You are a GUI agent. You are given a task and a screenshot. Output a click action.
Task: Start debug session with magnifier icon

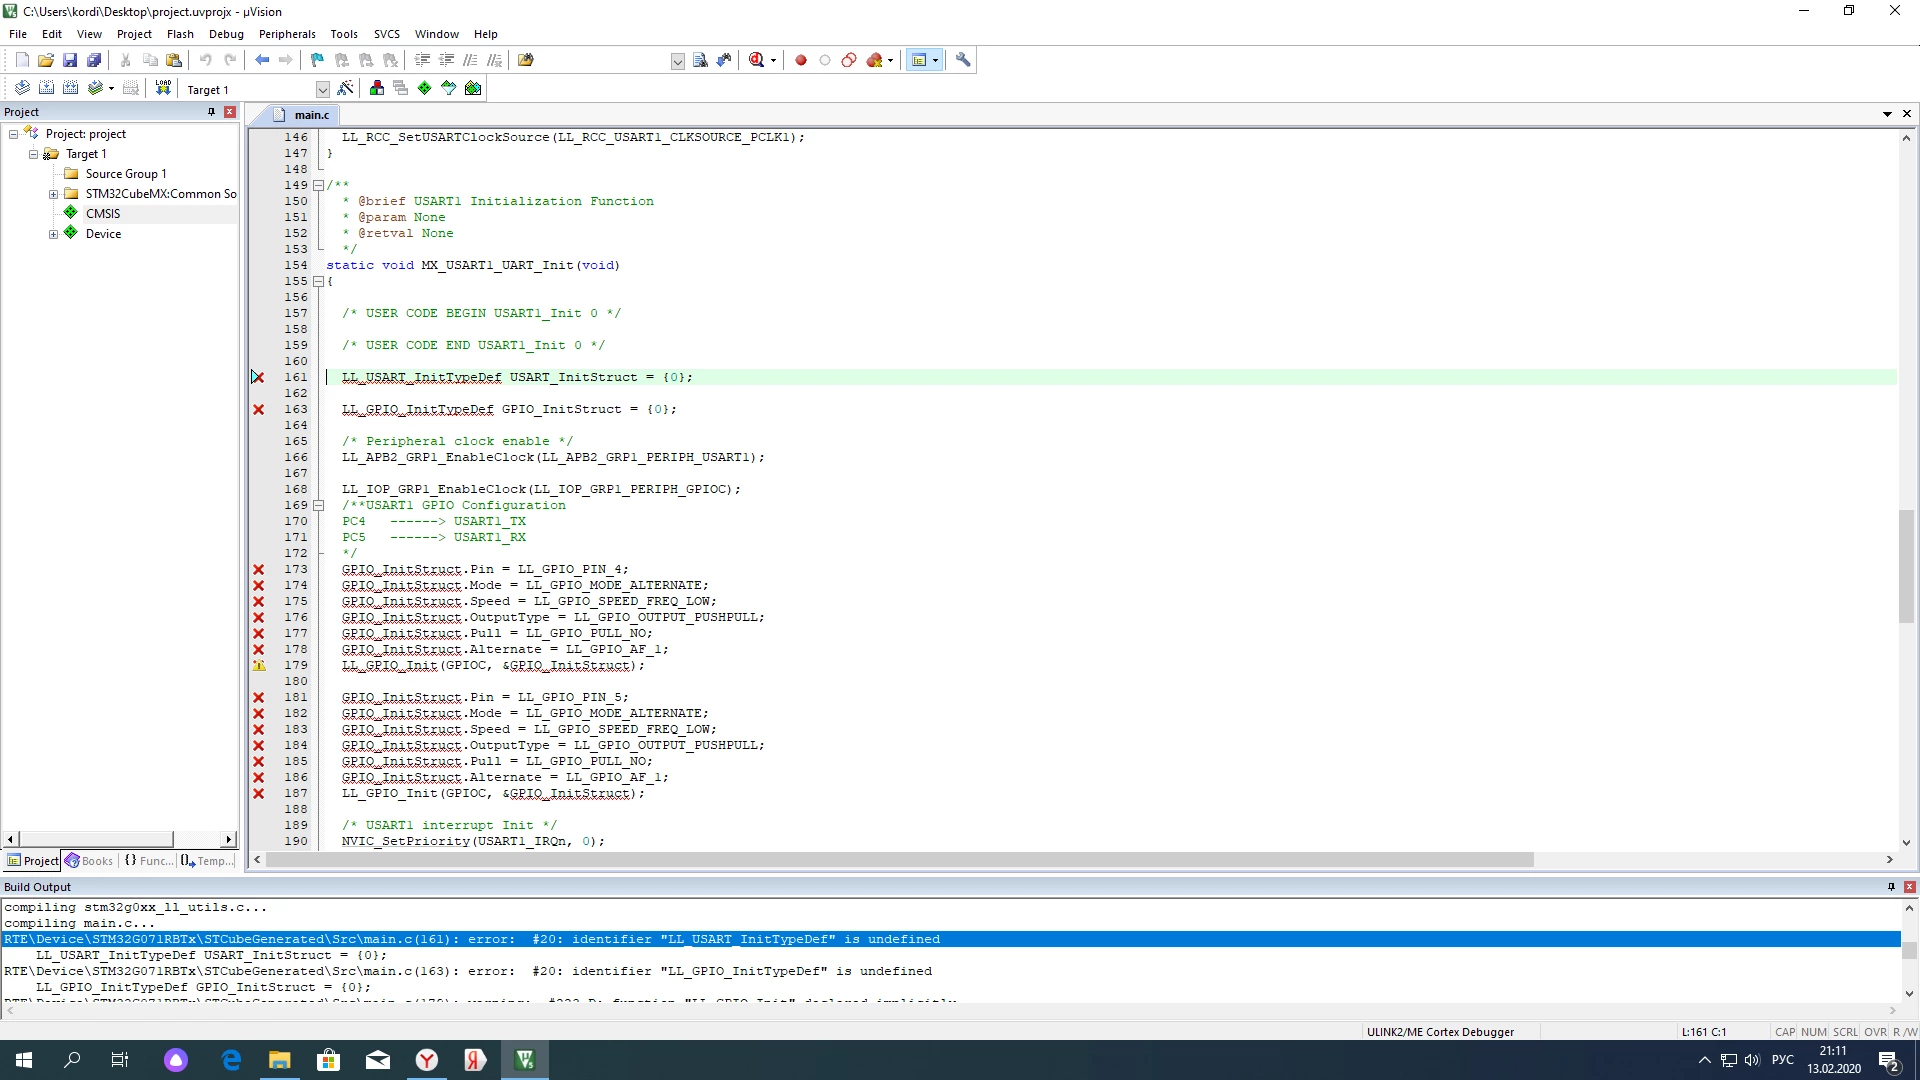(x=757, y=60)
